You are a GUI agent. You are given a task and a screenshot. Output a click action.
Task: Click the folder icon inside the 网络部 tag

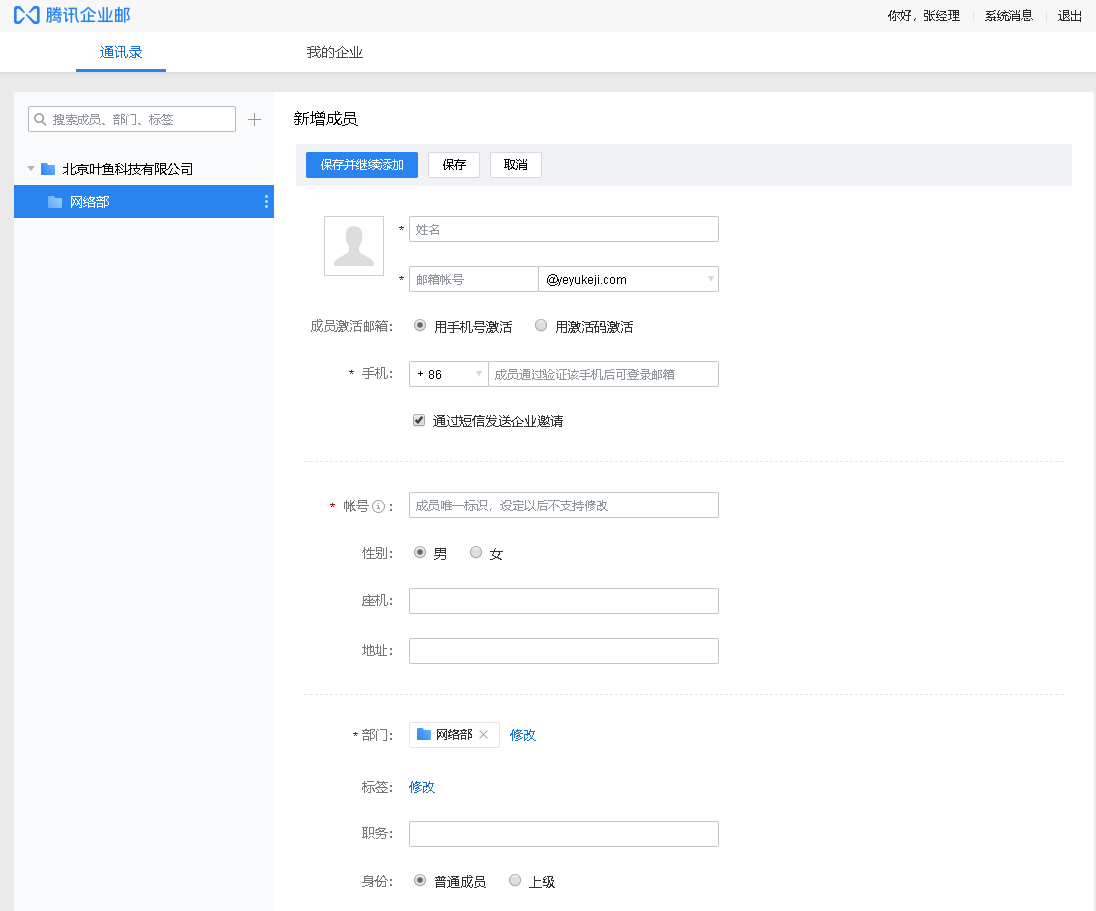(x=424, y=734)
